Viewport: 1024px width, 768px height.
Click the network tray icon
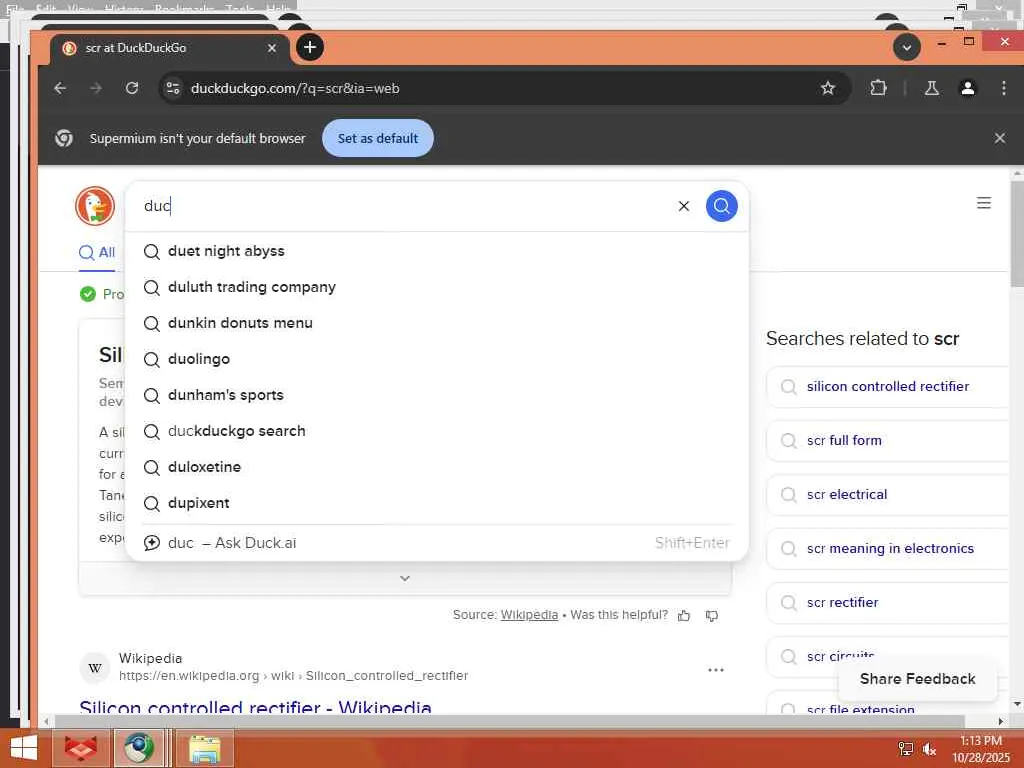coord(906,750)
